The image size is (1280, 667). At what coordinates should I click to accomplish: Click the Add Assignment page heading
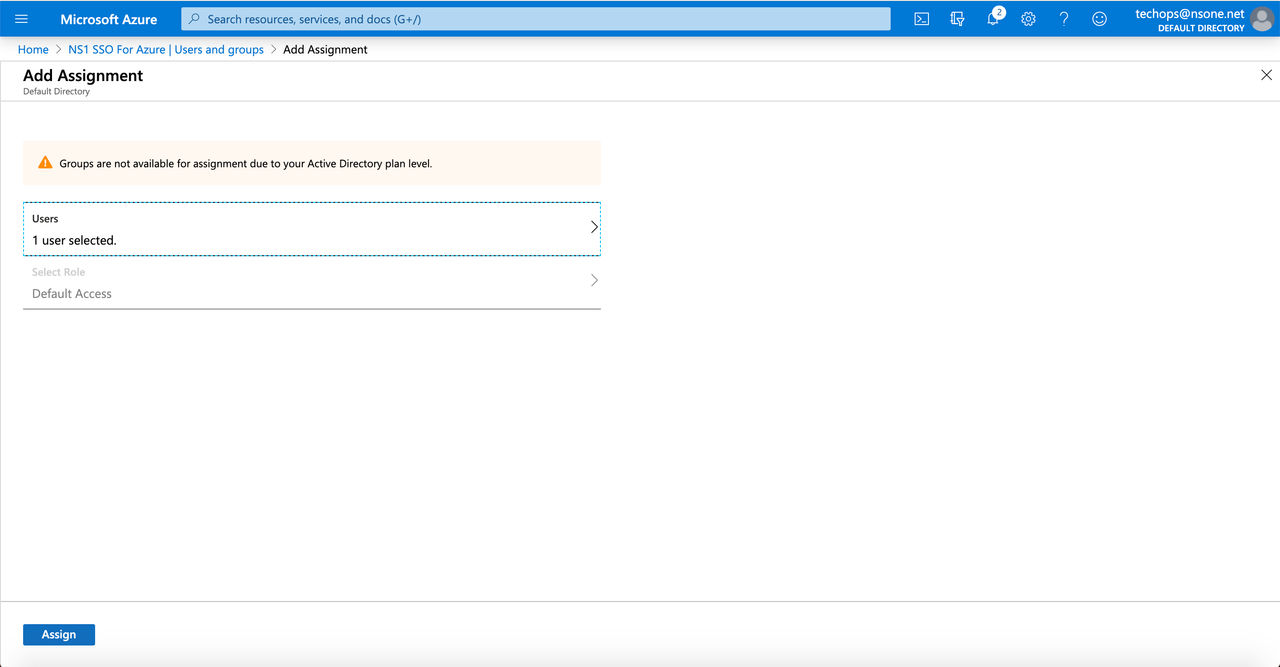tap(83, 75)
